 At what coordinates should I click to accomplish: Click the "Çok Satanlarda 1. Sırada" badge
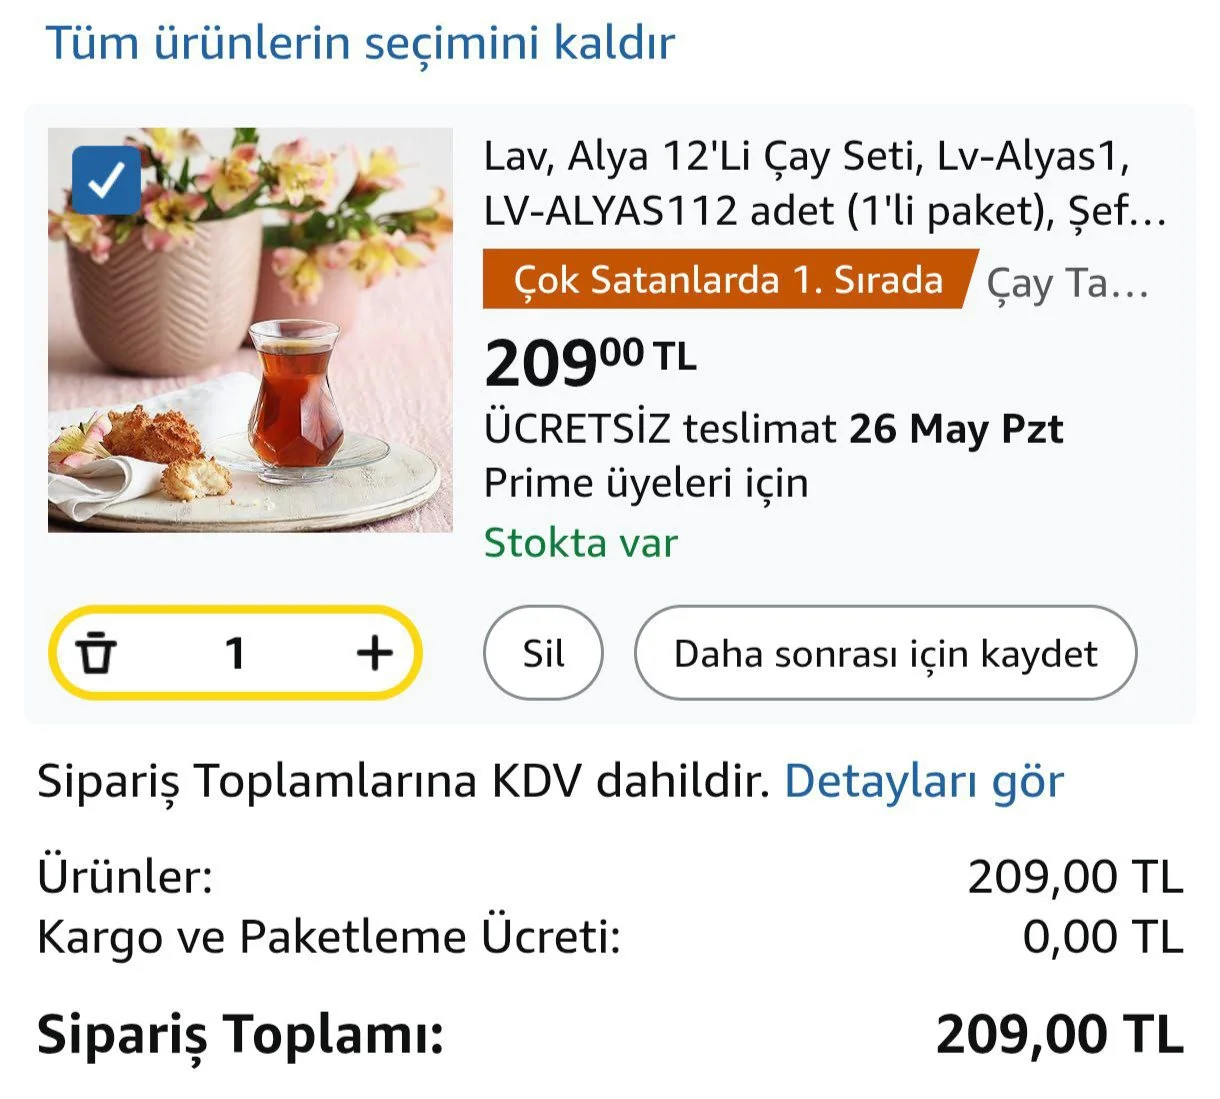coord(727,280)
